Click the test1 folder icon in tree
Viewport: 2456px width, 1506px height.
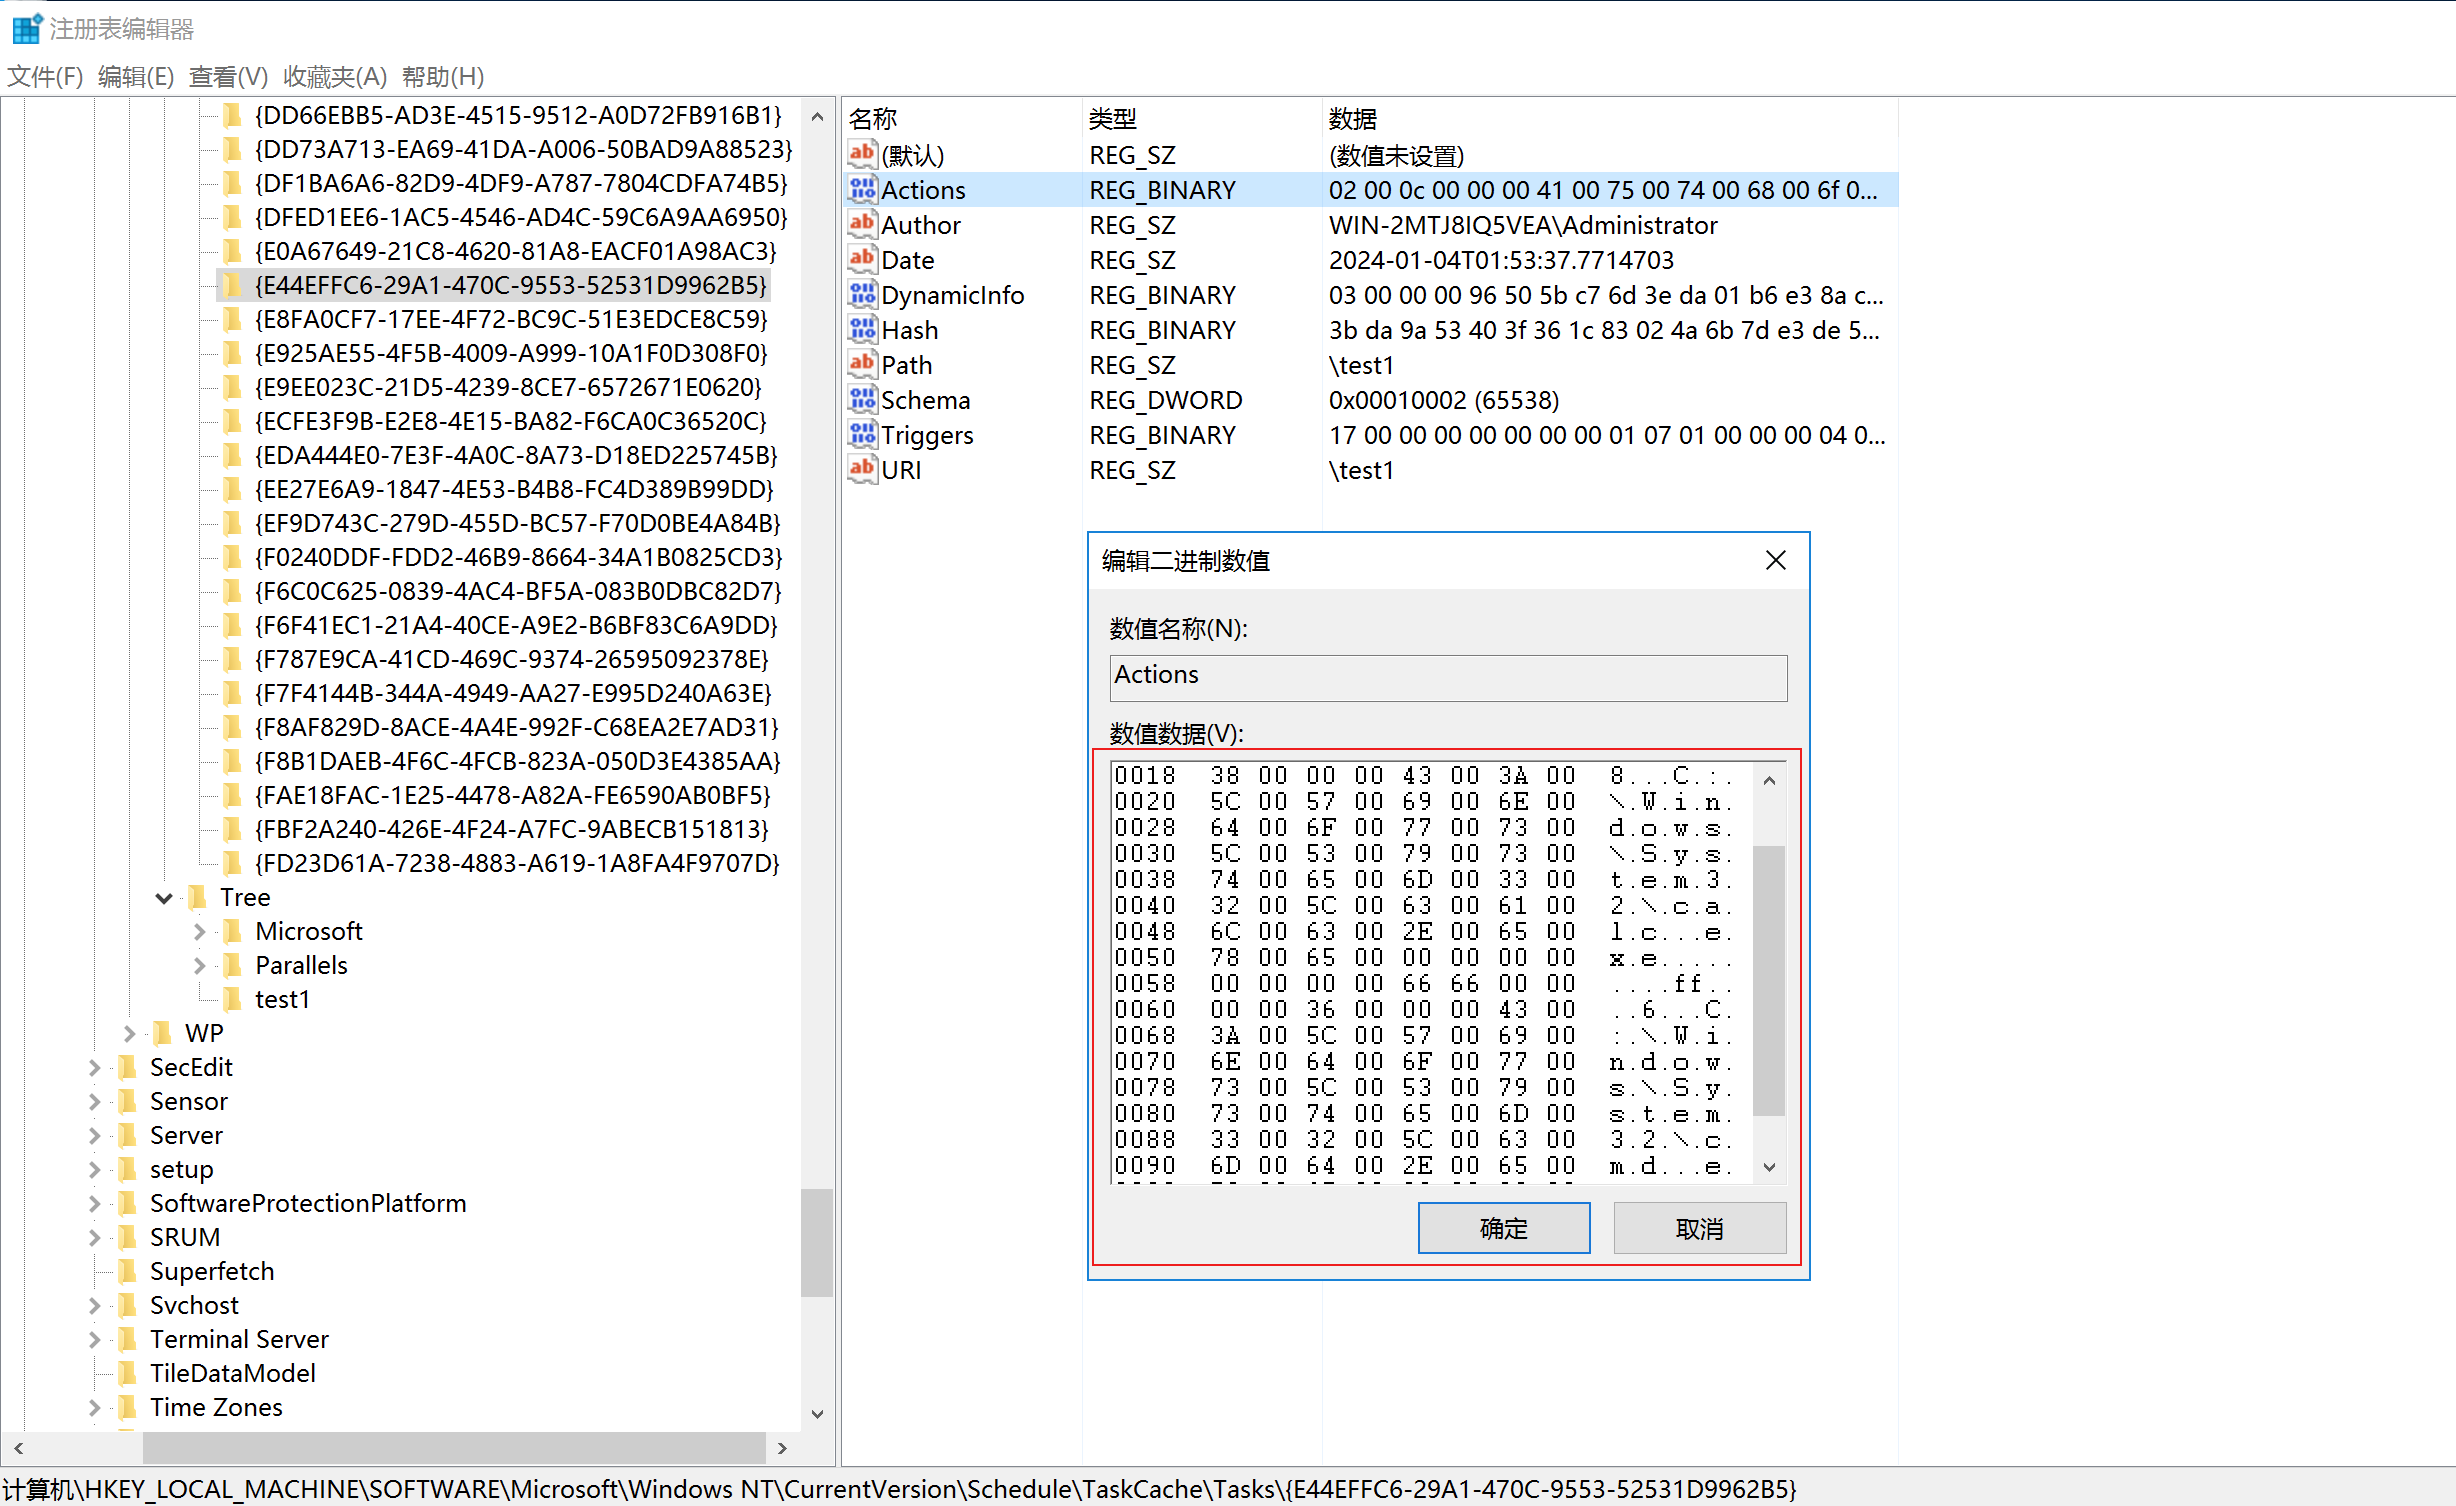[232, 999]
